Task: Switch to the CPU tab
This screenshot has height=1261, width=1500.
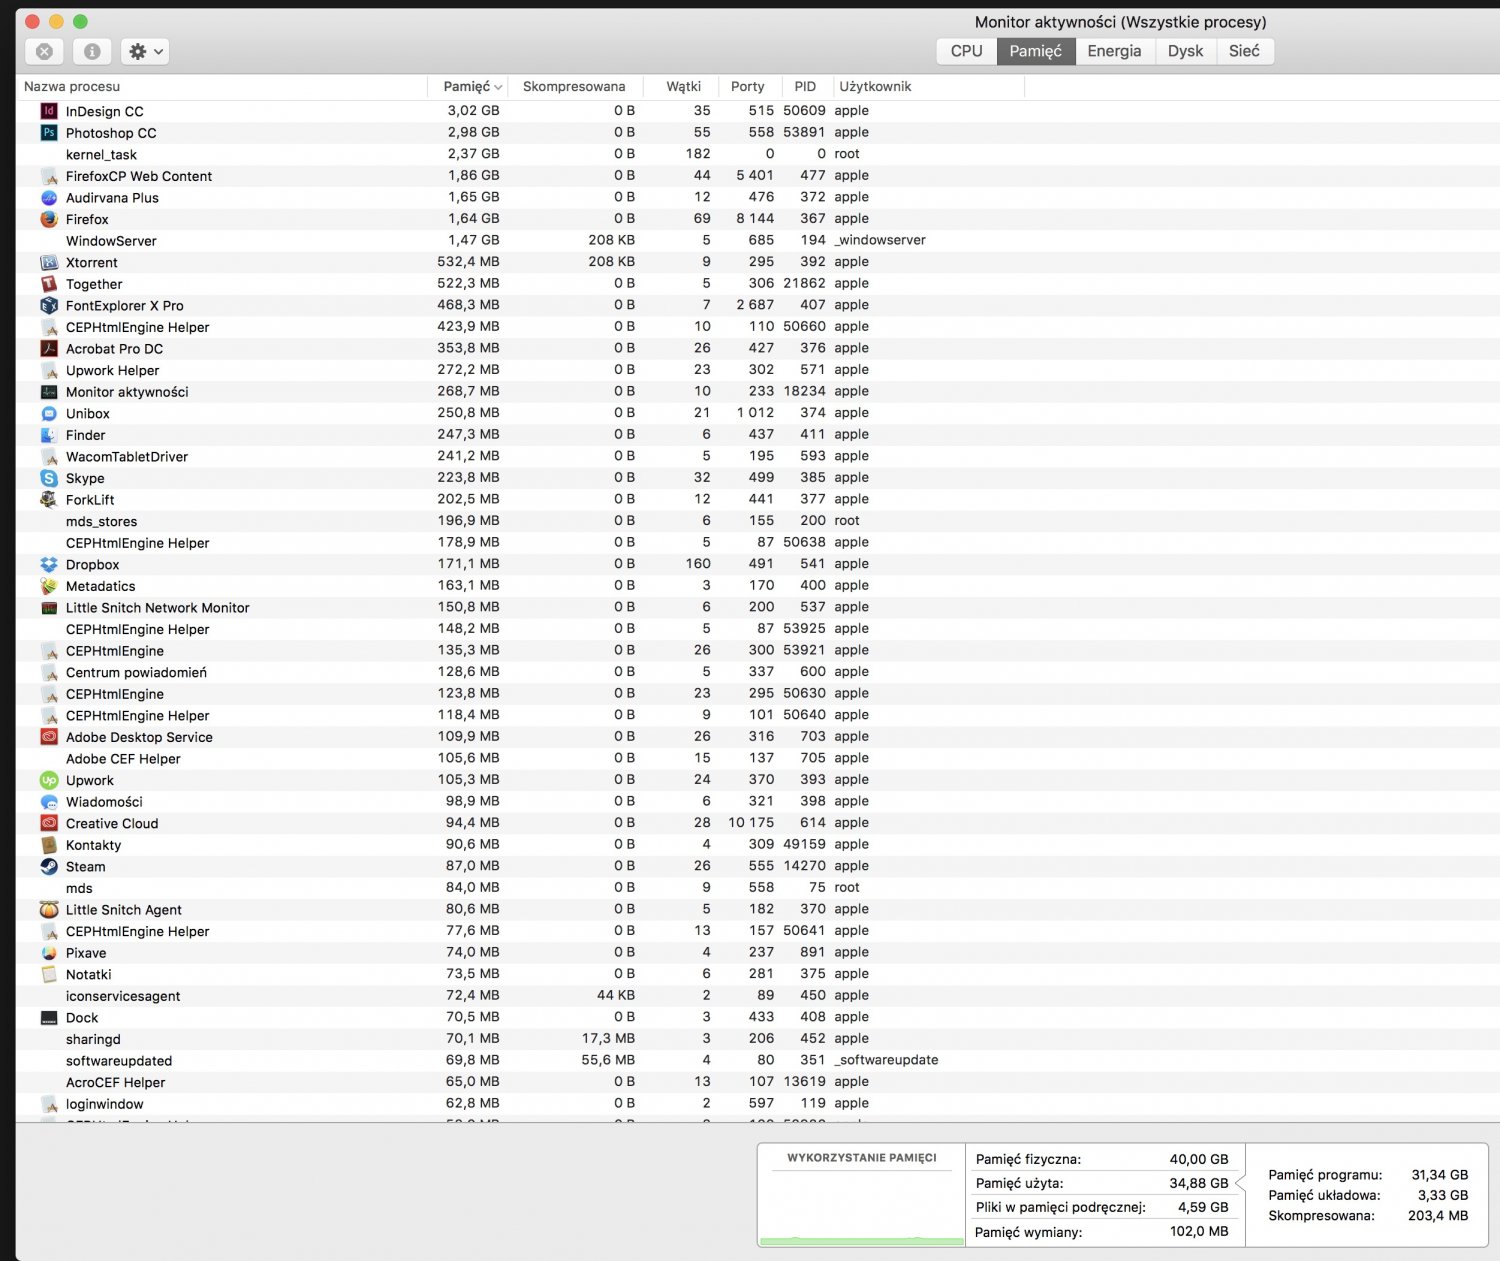Action: pos(966,51)
